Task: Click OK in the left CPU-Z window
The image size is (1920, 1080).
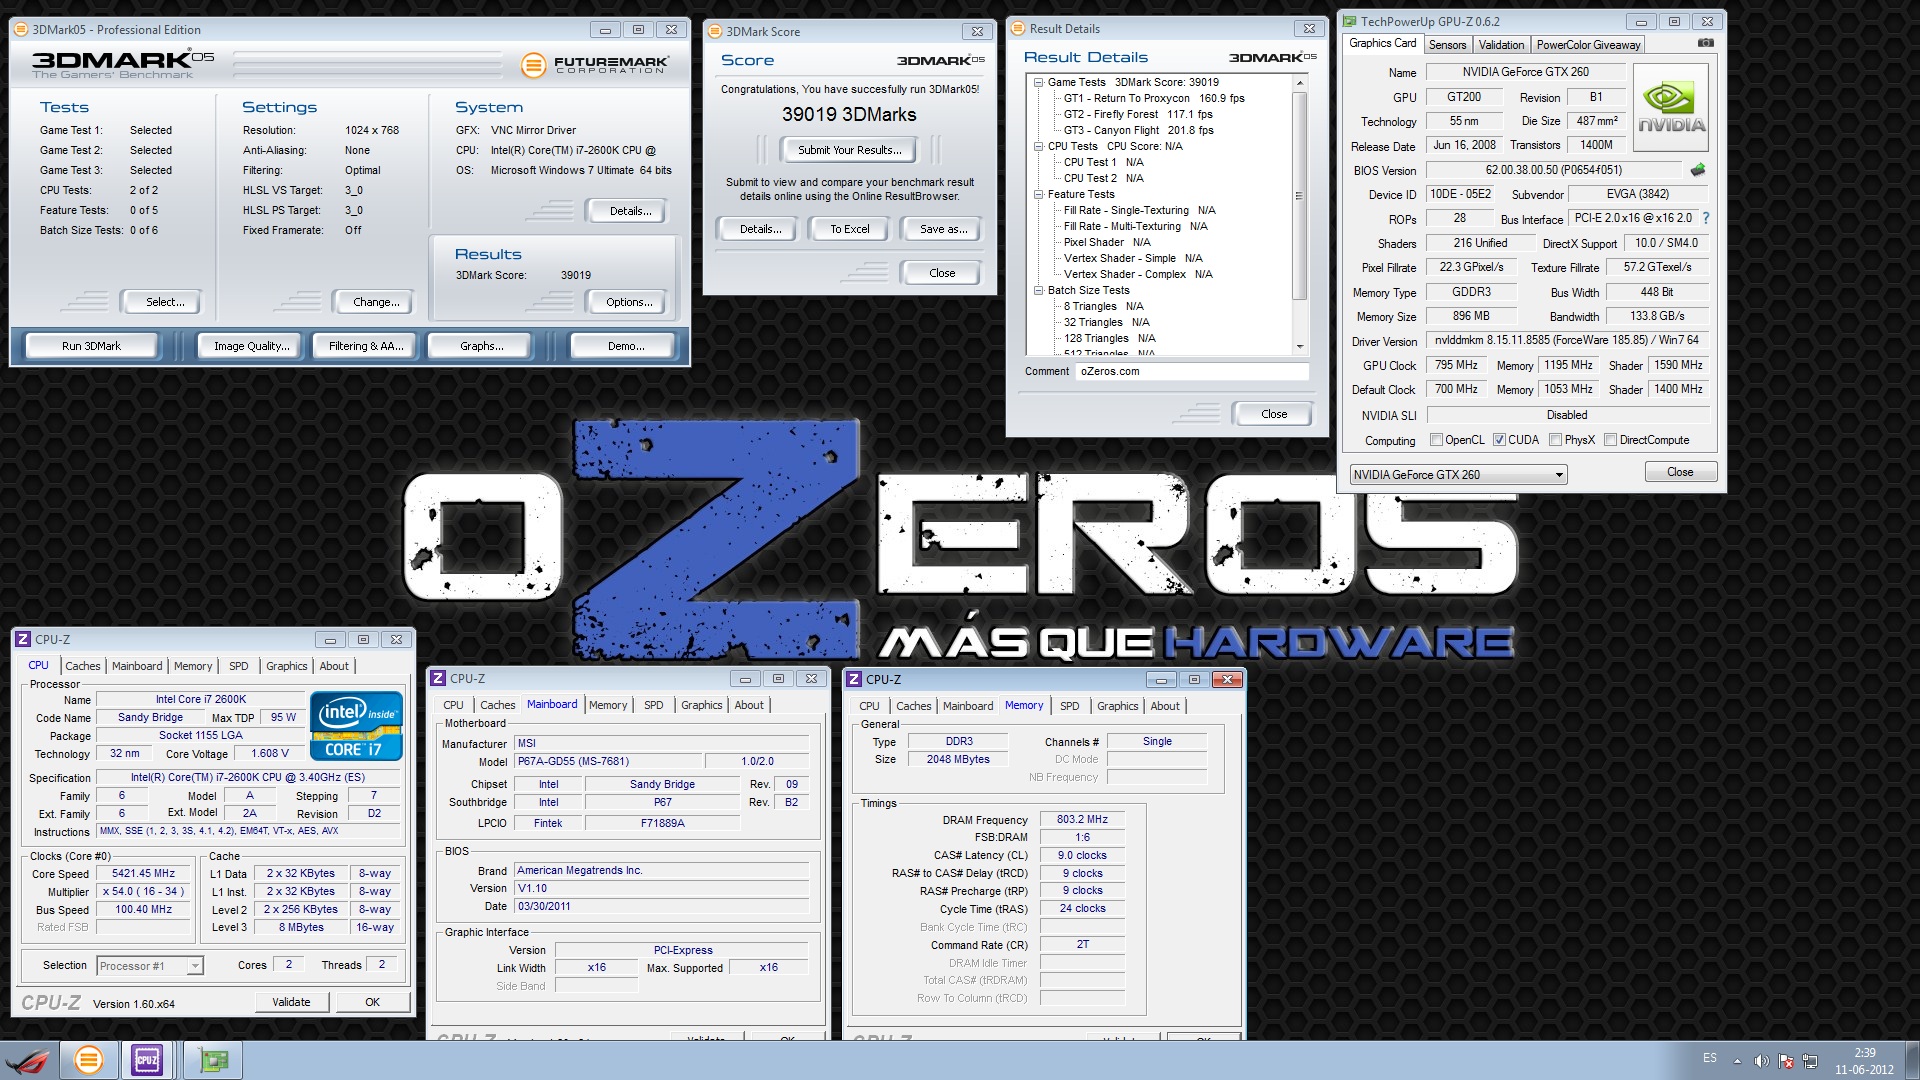Action: pos(372,1002)
